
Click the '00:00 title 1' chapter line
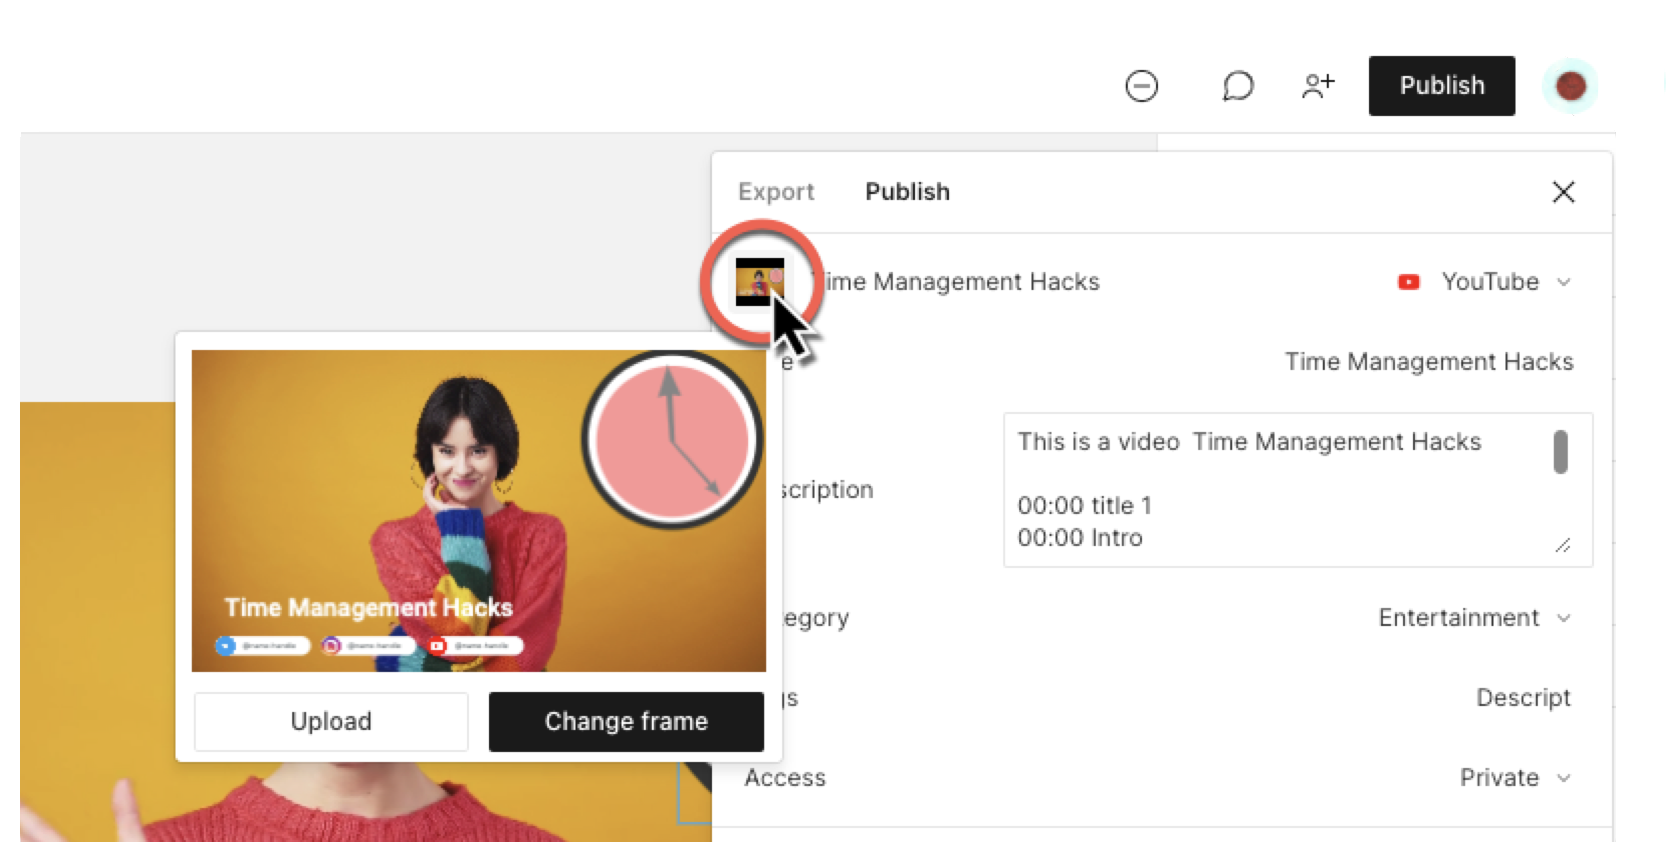[x=1085, y=506]
